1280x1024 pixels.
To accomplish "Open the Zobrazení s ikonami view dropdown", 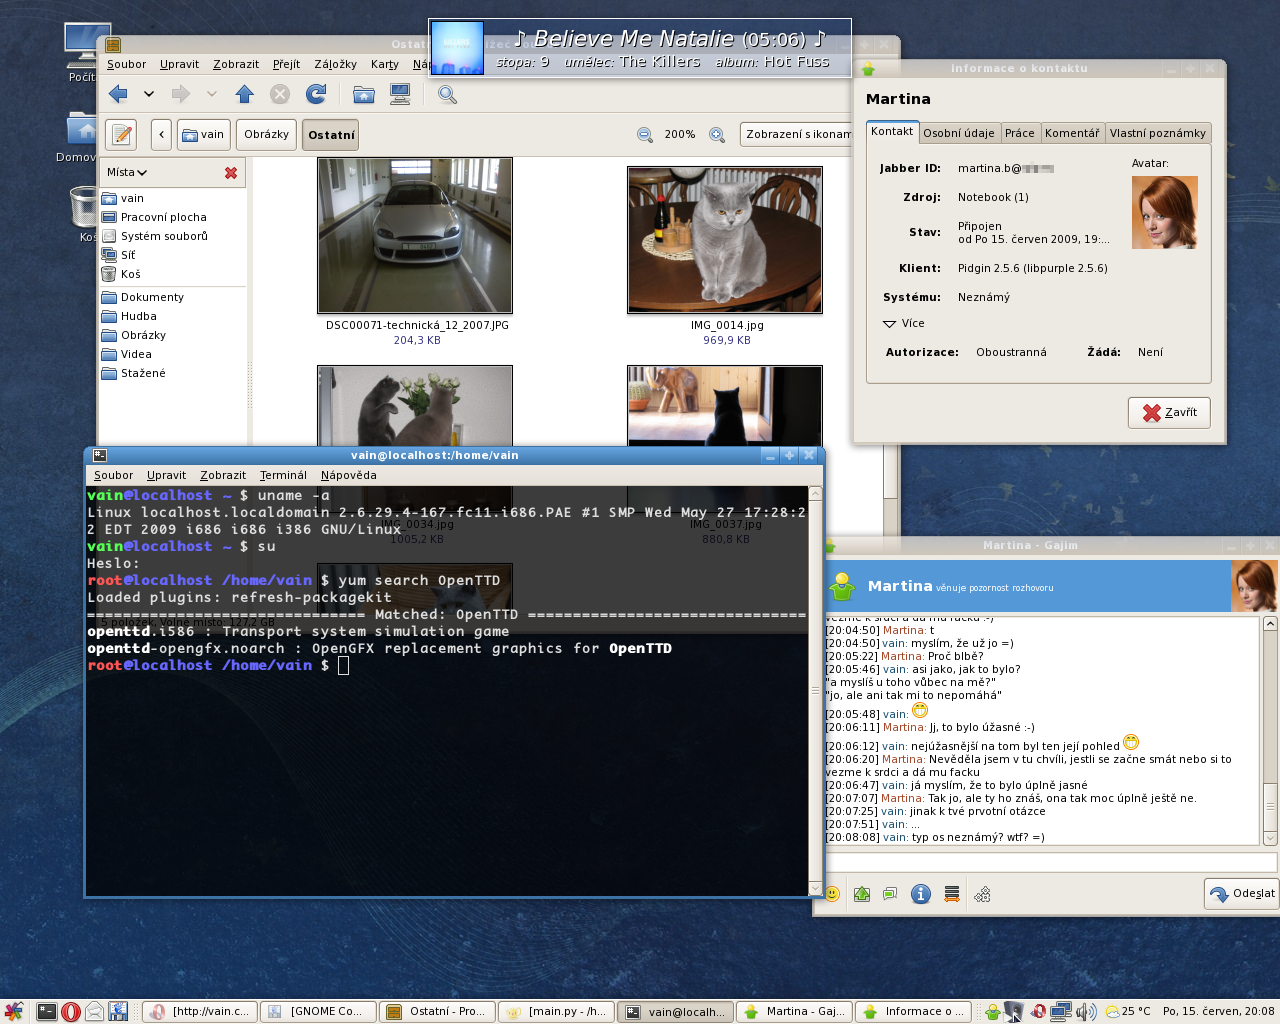I will coord(797,134).
